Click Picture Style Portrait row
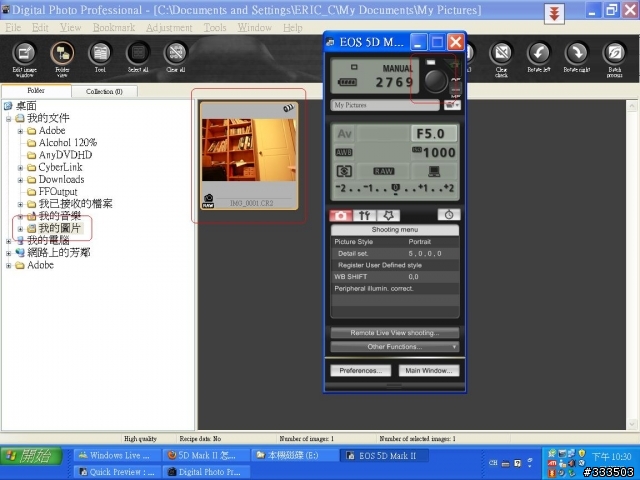The width and height of the screenshot is (640, 480). (395, 242)
